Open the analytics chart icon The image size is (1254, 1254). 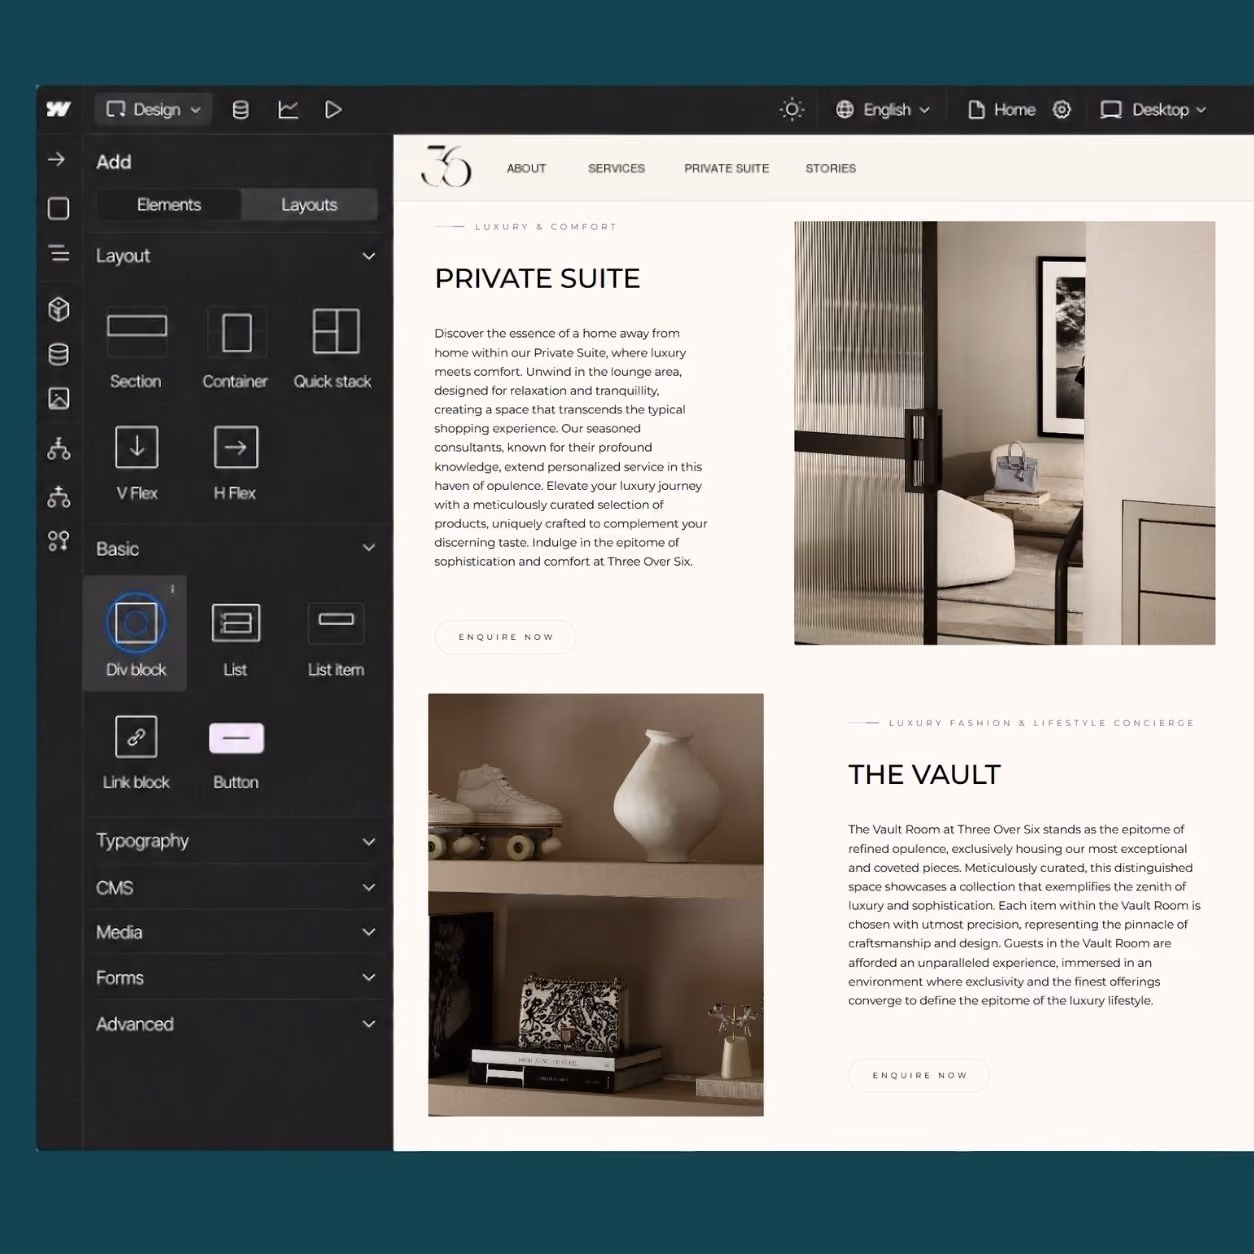click(x=288, y=110)
